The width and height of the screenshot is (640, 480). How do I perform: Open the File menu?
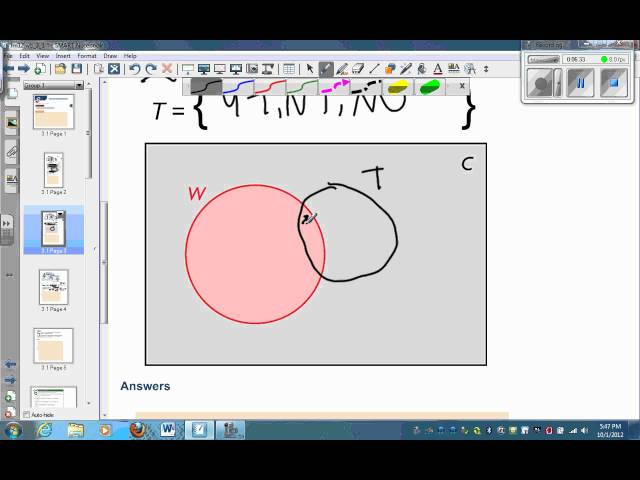pyautogui.click(x=8, y=56)
